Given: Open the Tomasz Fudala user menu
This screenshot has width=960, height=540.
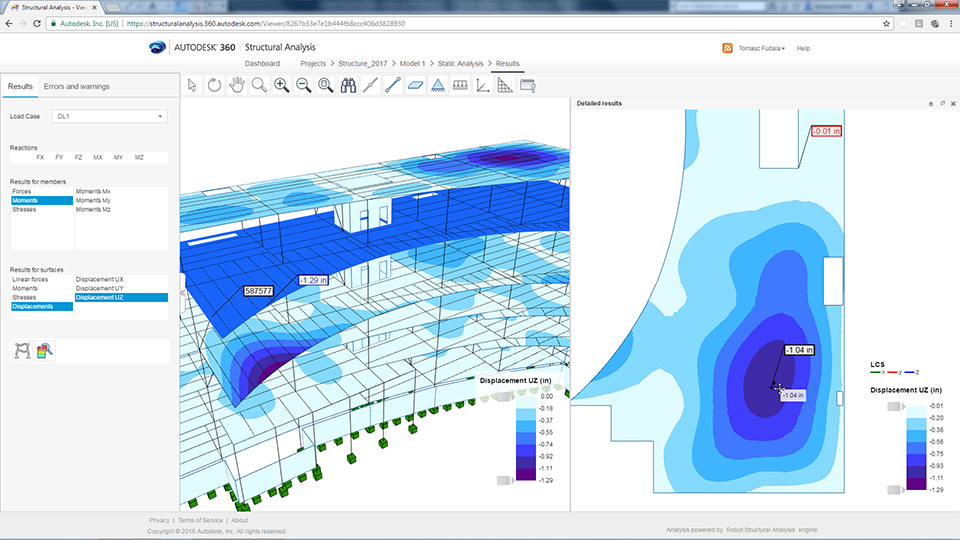Looking at the screenshot, I should coord(761,48).
